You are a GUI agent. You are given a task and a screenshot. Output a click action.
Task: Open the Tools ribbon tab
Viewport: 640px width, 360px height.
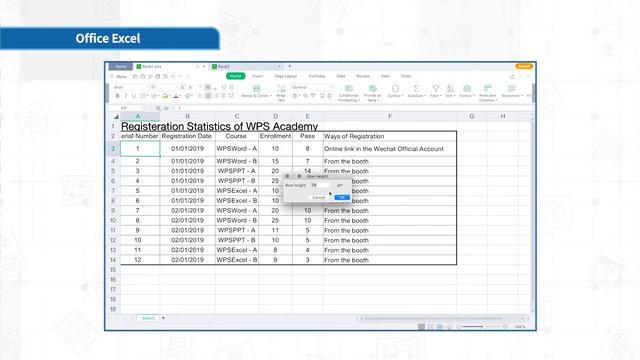[405, 76]
